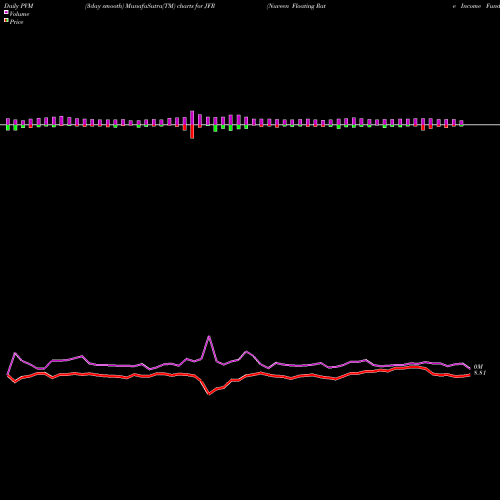The height and width of the screenshot is (500, 500).
Task: Click the 'MunafaSutra(TM) charts for JFR' heading
Action: tap(170, 6)
